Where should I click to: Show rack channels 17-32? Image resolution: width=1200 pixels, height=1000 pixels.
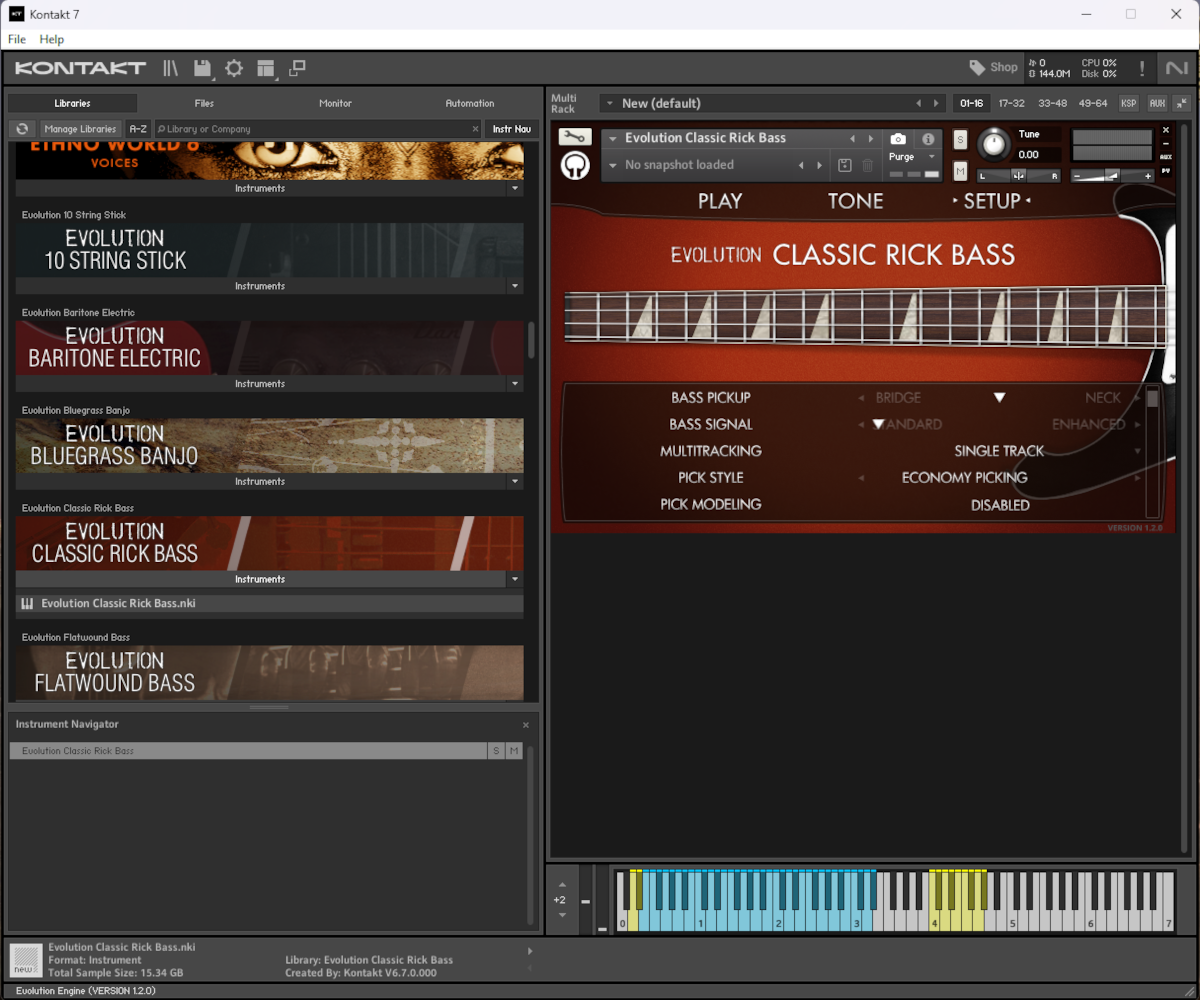[1012, 103]
